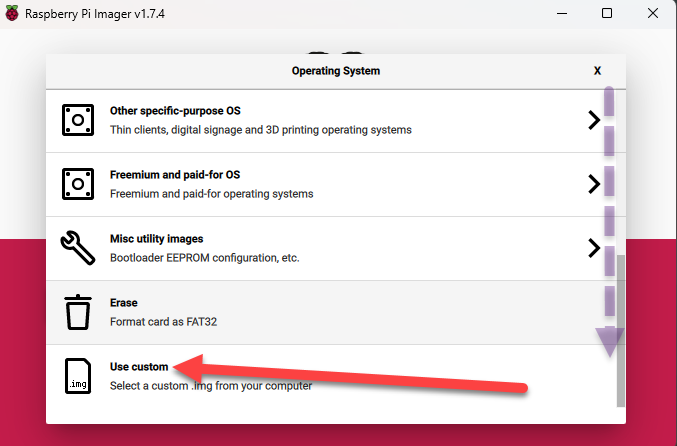Click "Format card as FAT32" description text
677x446 pixels.
point(163,322)
